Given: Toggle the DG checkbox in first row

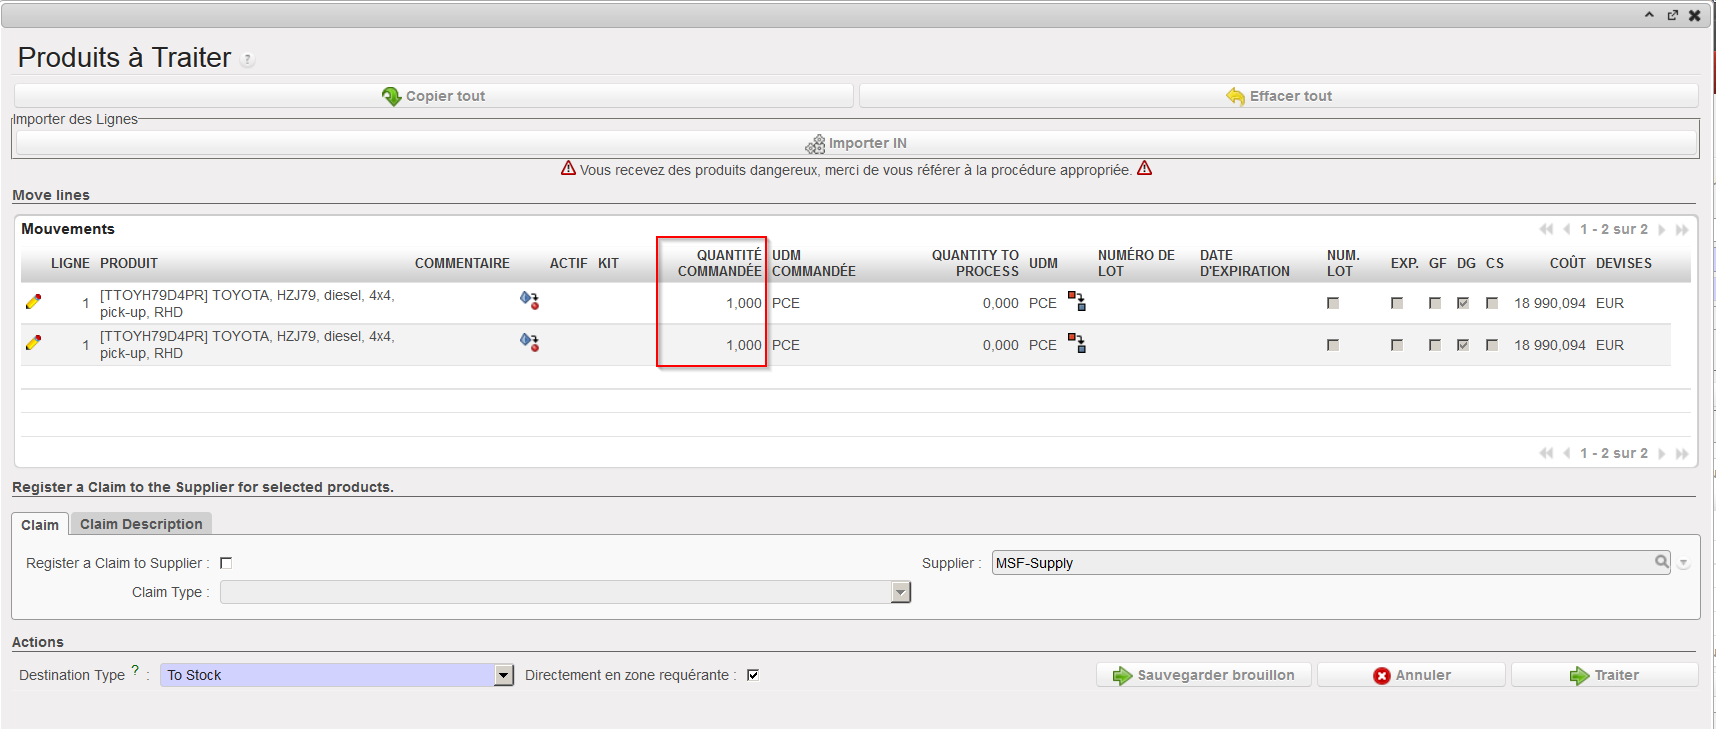Looking at the screenshot, I should click(x=1463, y=303).
